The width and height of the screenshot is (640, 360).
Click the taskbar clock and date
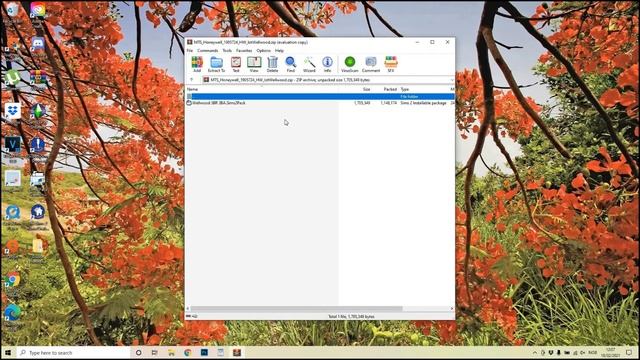[611, 353]
